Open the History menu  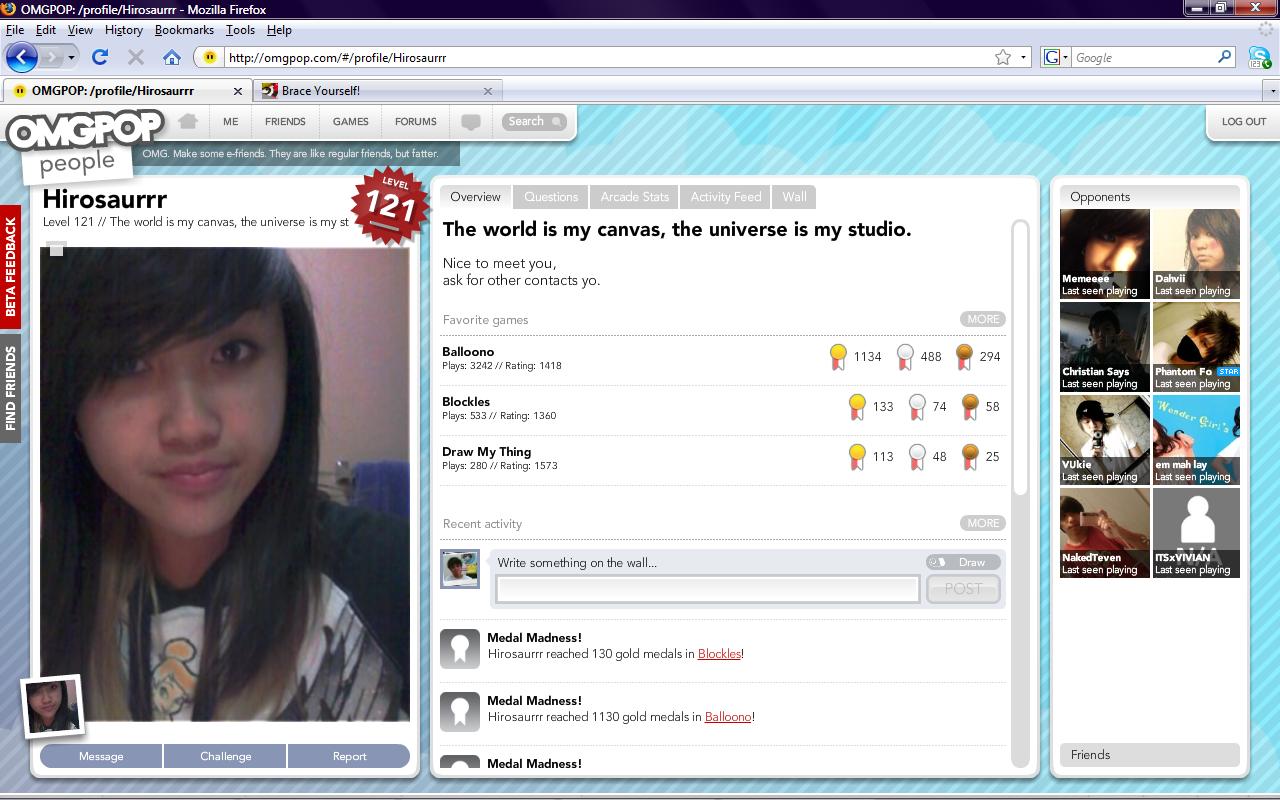coord(124,30)
